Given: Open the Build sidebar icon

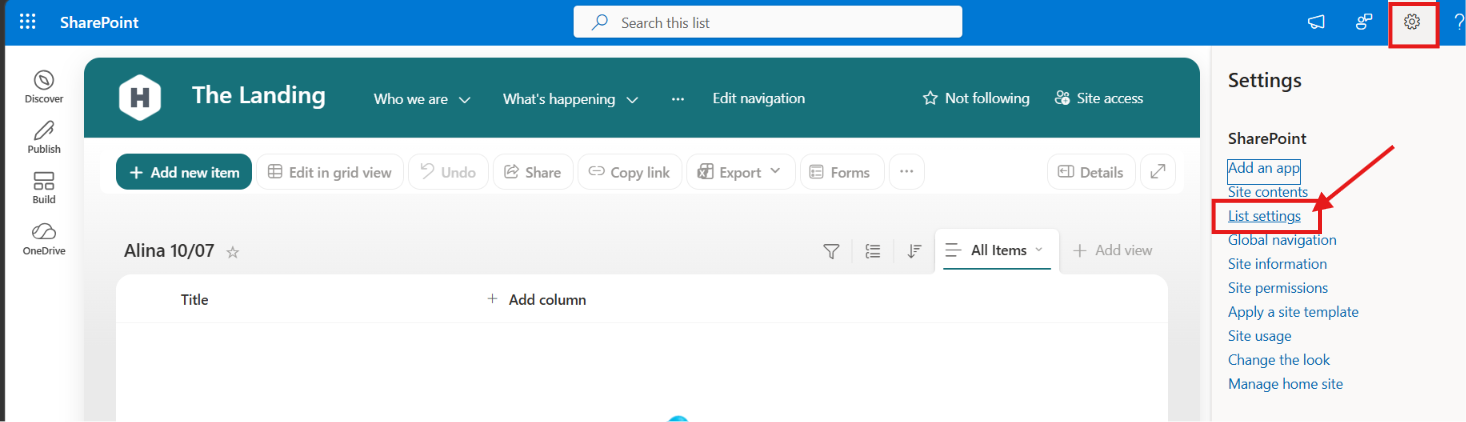Looking at the screenshot, I should [x=44, y=188].
